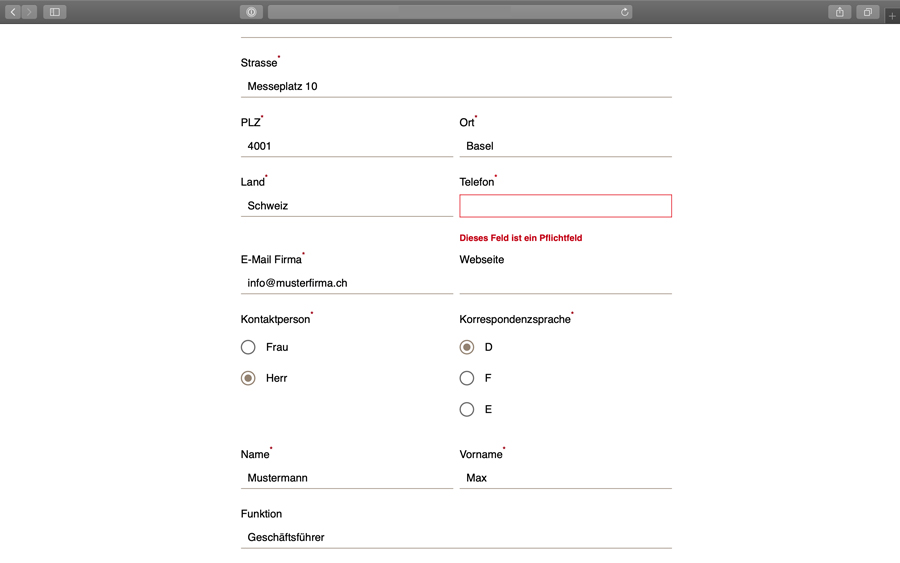Image resolution: width=900 pixels, height=563 pixels.
Task: Click the Webseite label
Action: pyautogui.click(x=482, y=259)
